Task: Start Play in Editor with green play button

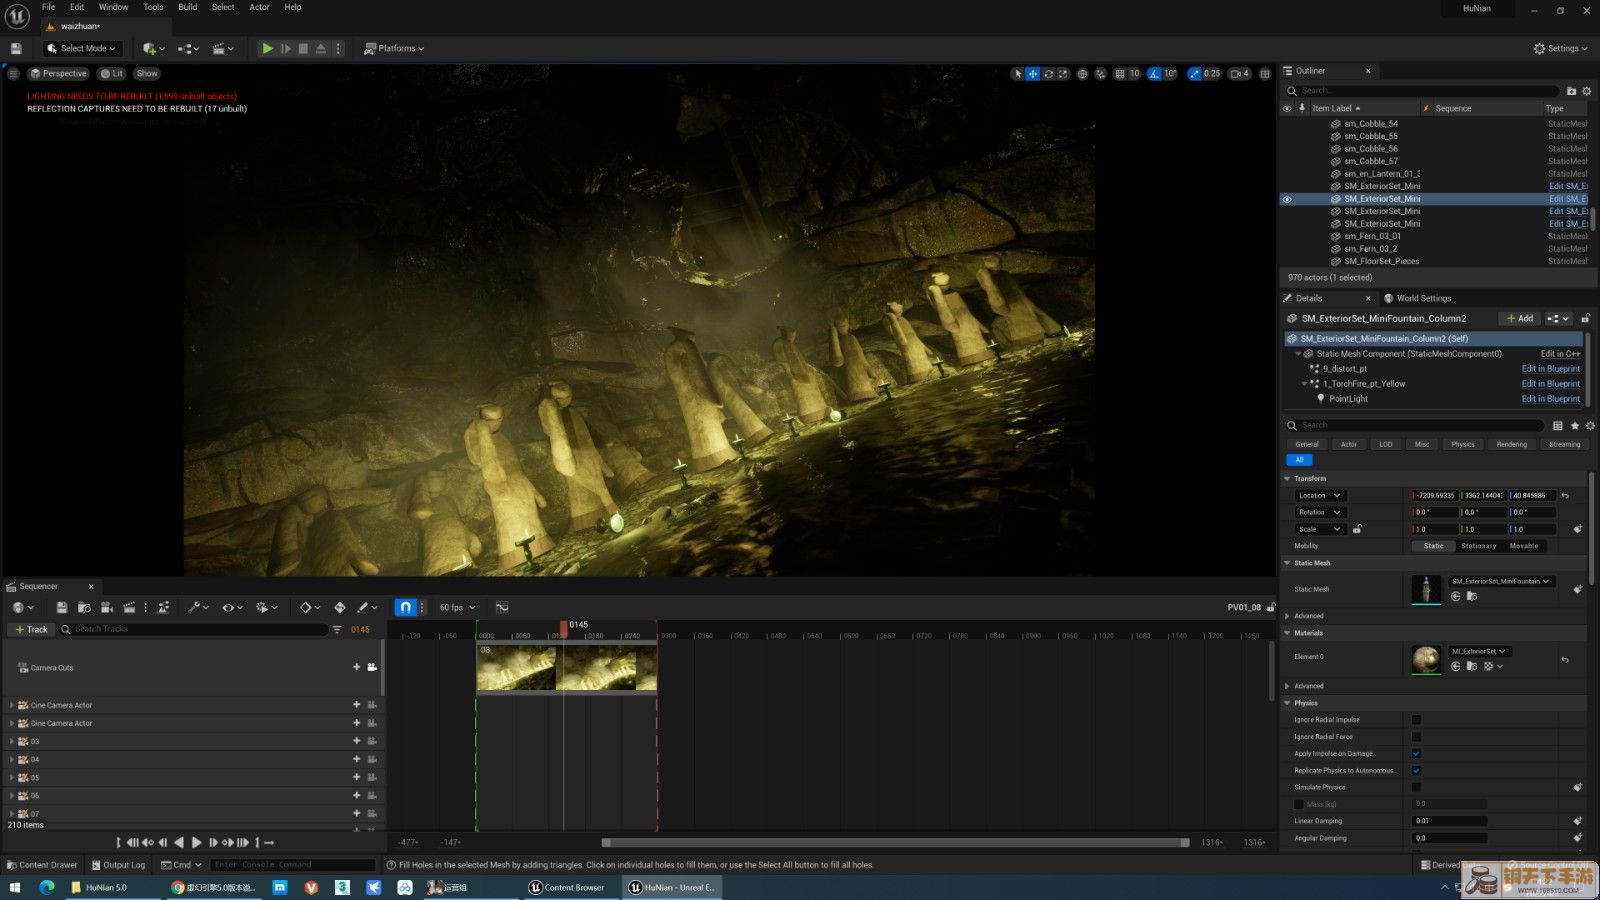Action: [x=267, y=48]
